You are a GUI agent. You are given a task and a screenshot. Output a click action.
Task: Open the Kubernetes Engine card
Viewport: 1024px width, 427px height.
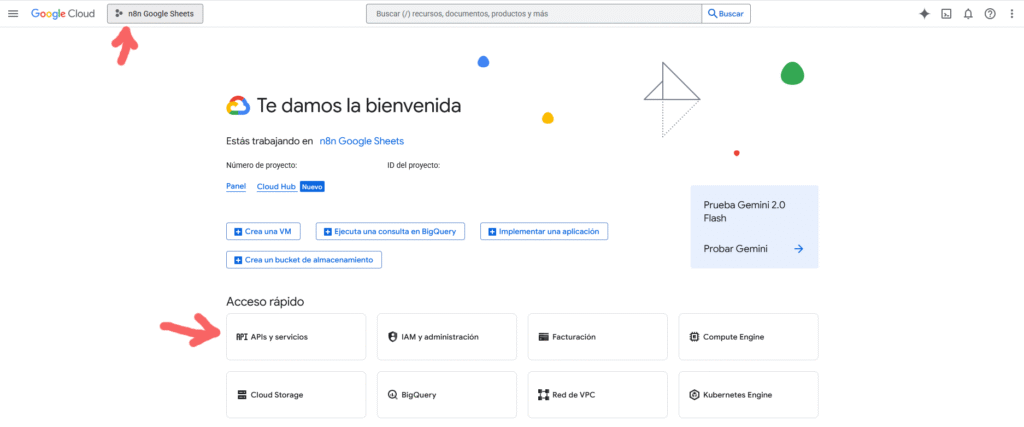748,394
